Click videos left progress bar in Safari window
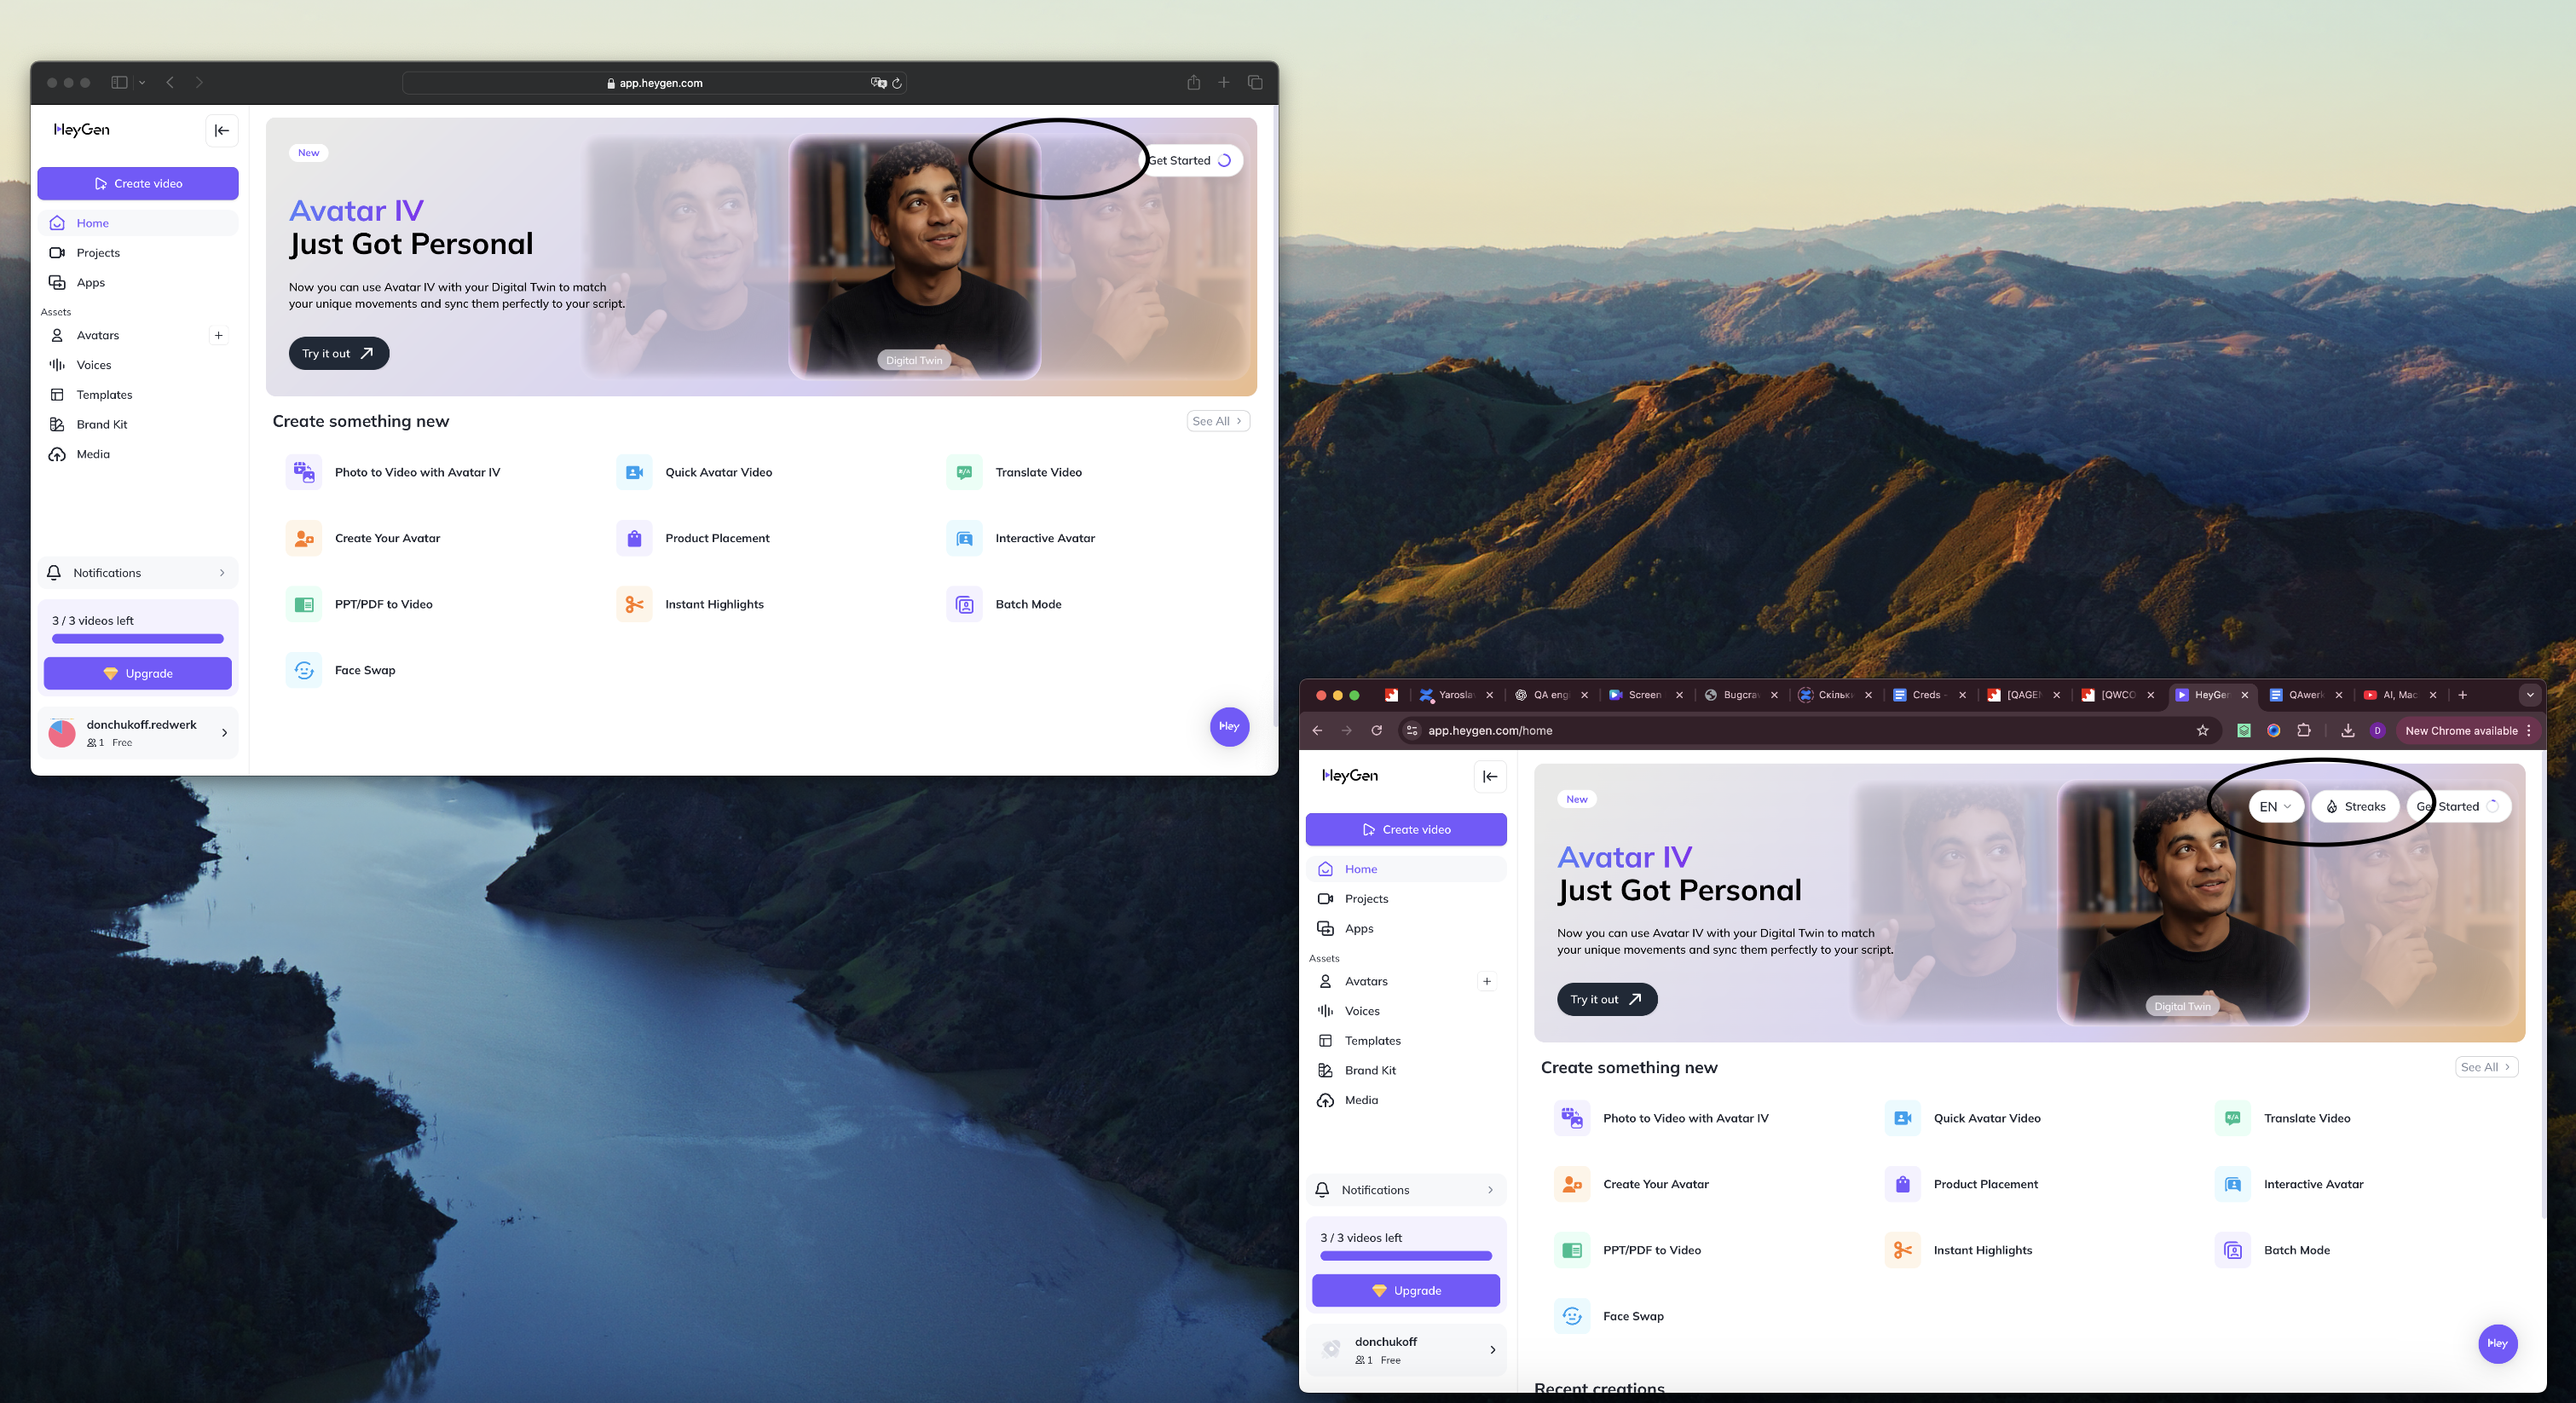Viewport: 2576px width, 1403px height. [138, 639]
